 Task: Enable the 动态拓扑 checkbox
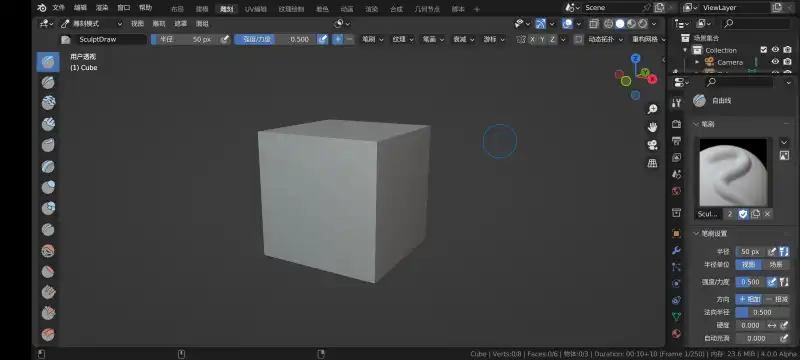[x=578, y=39]
